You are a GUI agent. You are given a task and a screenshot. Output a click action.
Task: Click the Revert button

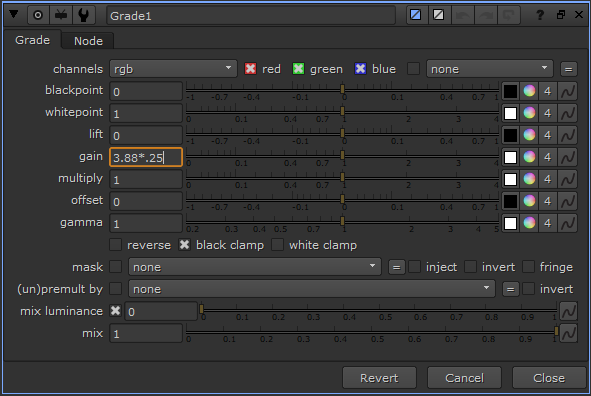[x=379, y=378]
